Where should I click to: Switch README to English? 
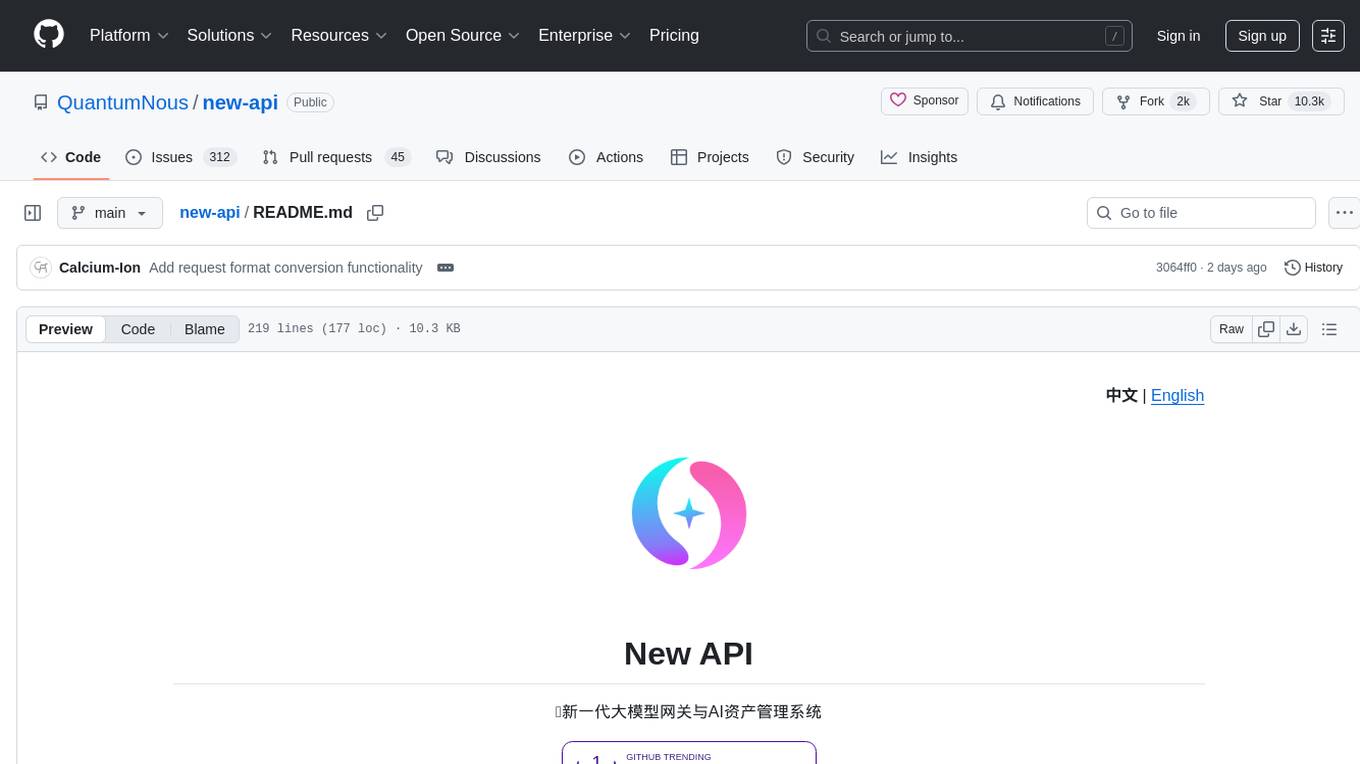[1177, 395]
